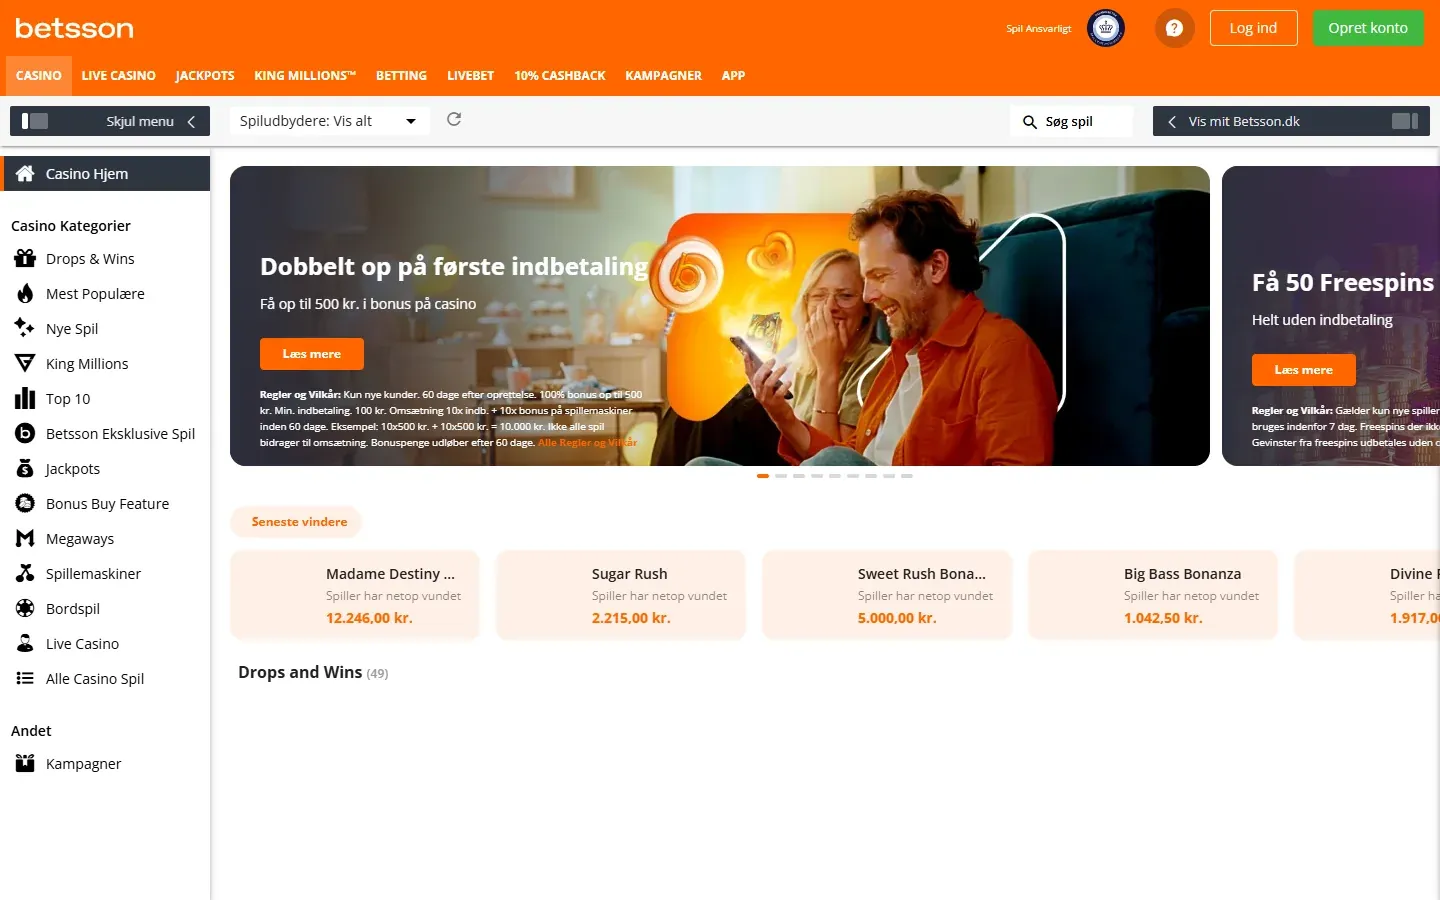The height and width of the screenshot is (900, 1440).
Task: Select the gift icon for Drops & Wins
Action: click(x=25, y=259)
